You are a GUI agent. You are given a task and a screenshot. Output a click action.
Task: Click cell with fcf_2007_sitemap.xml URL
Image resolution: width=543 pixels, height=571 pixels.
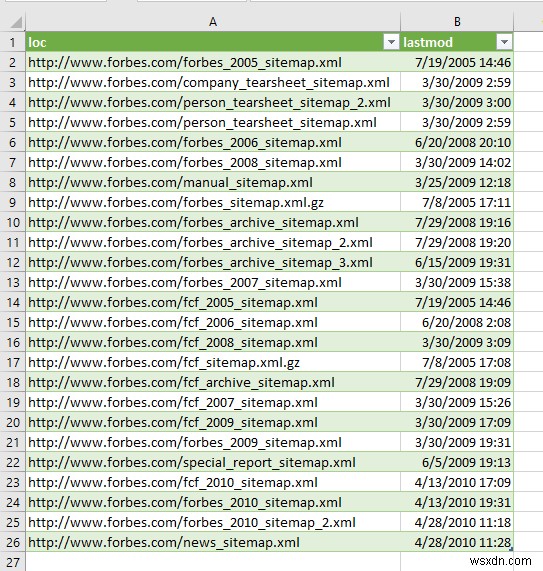tap(213, 402)
